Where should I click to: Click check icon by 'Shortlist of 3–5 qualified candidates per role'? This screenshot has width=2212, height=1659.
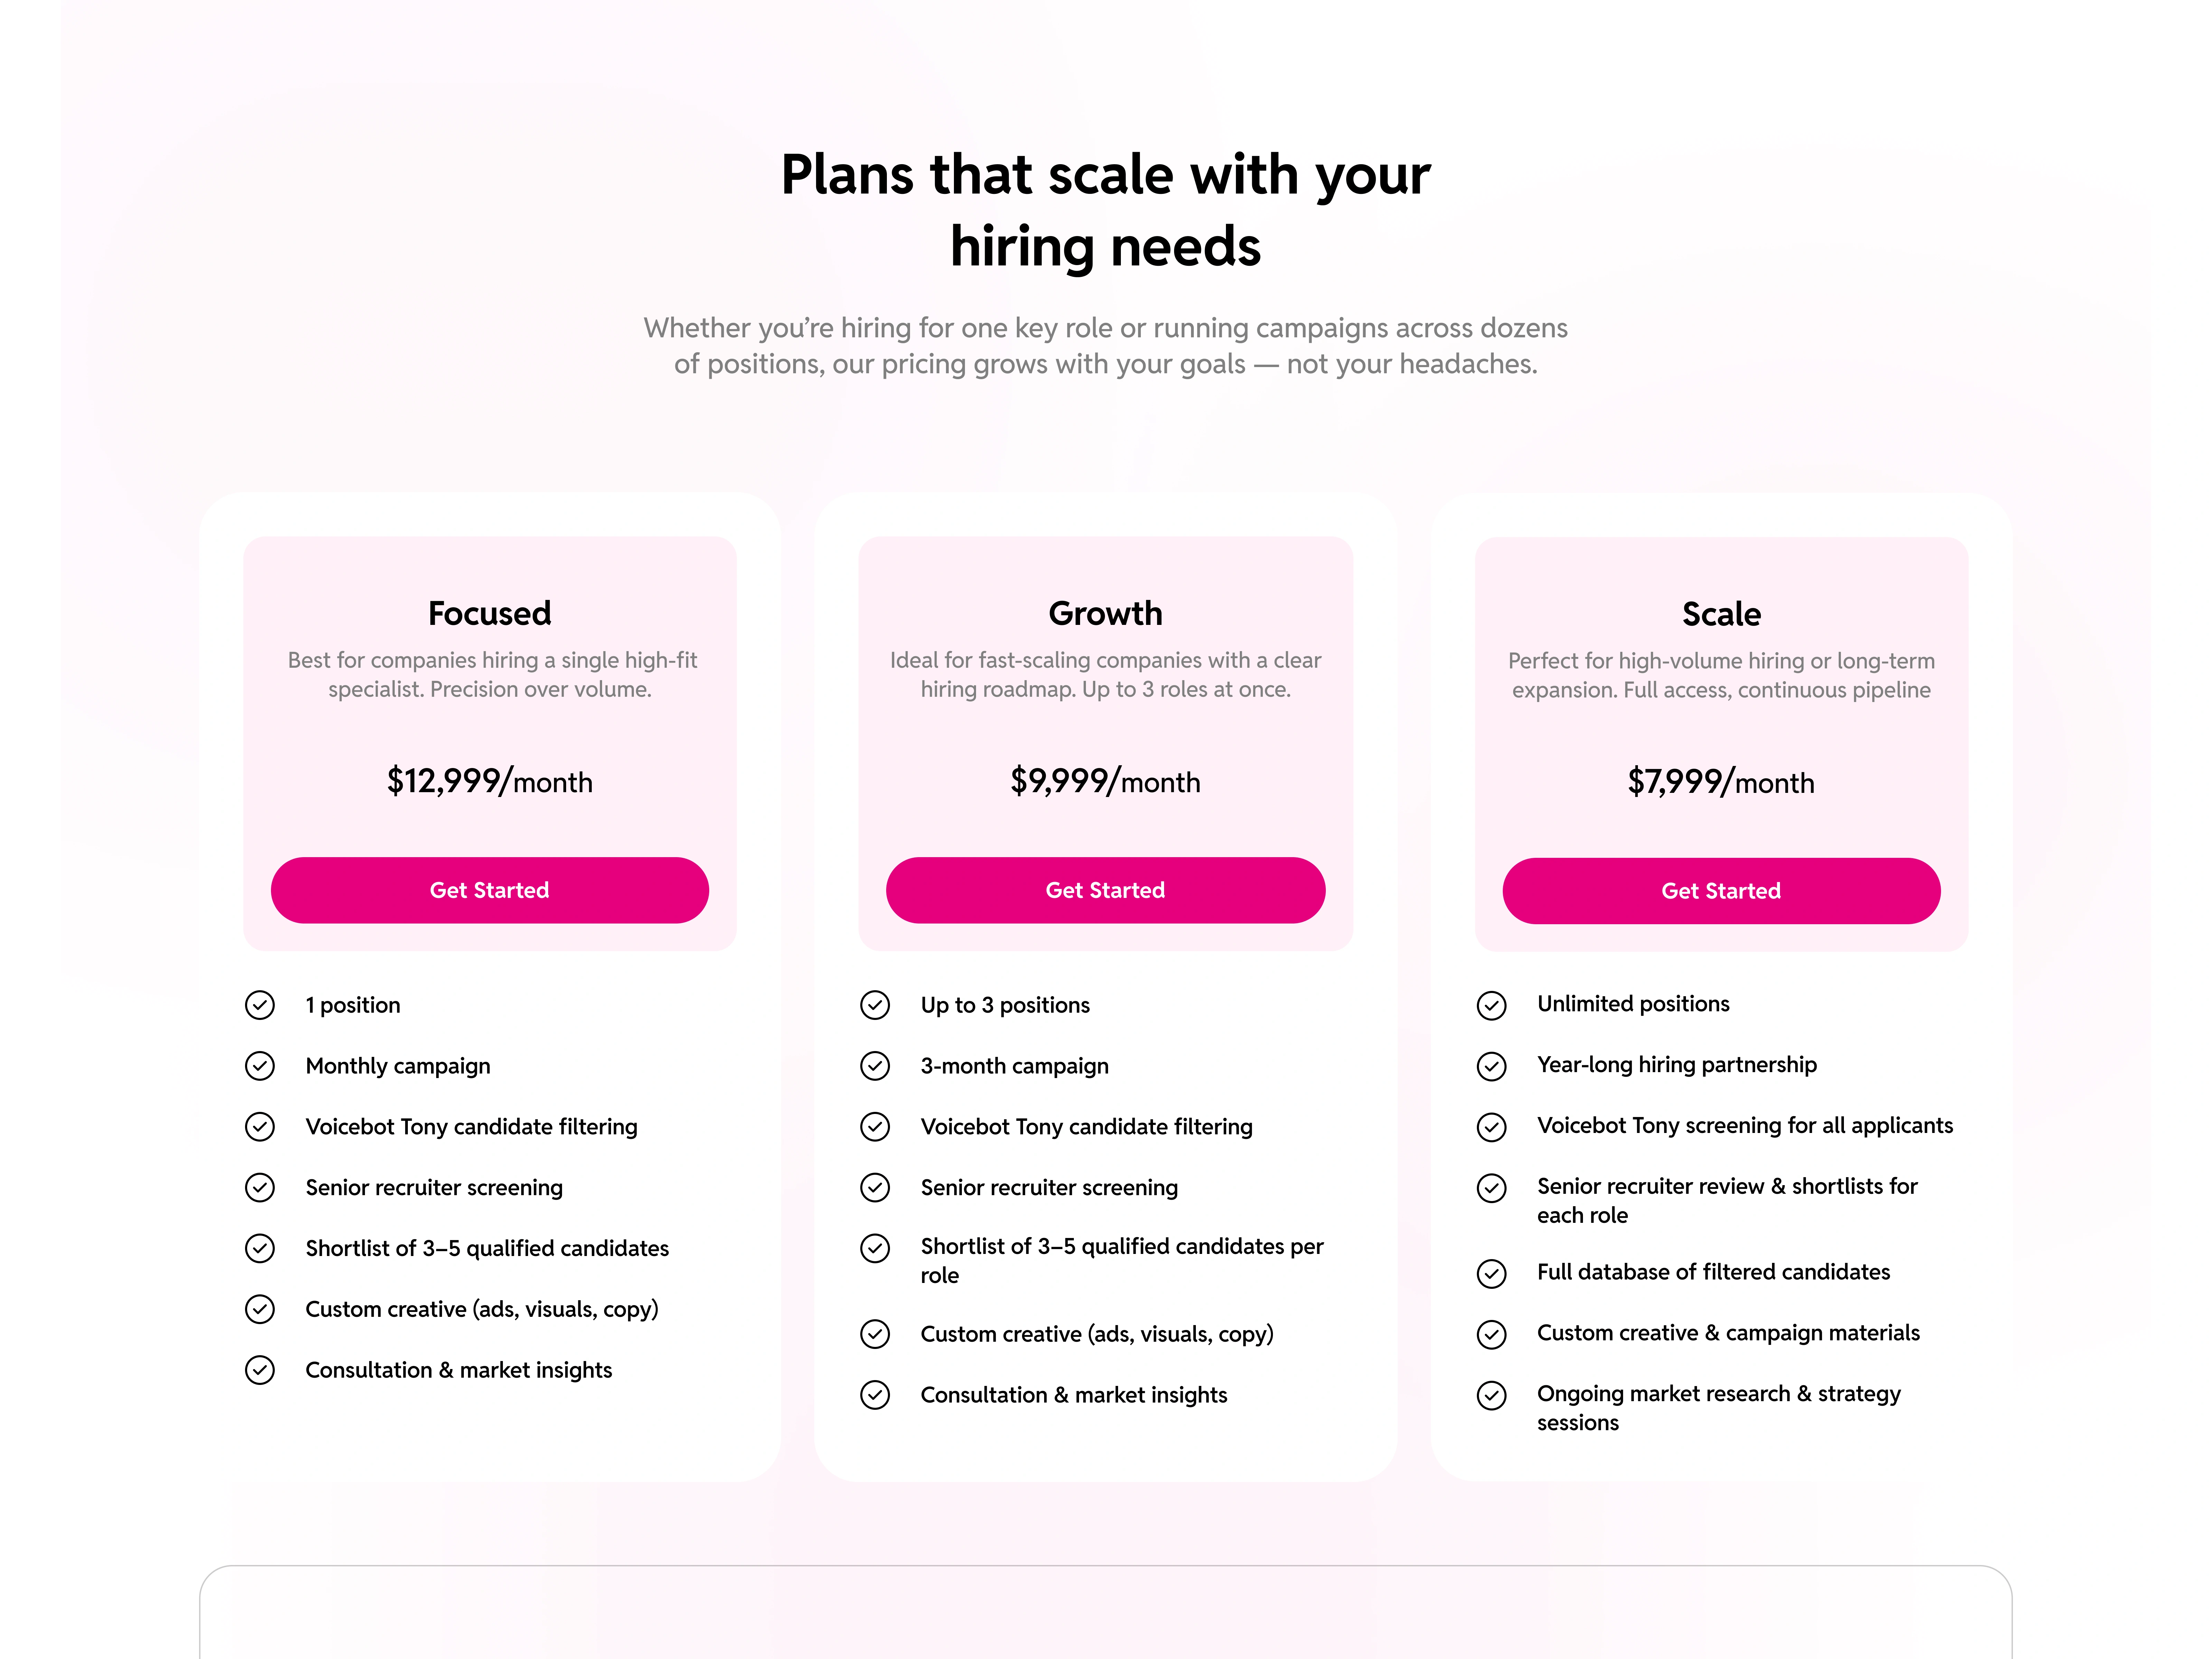point(875,1248)
